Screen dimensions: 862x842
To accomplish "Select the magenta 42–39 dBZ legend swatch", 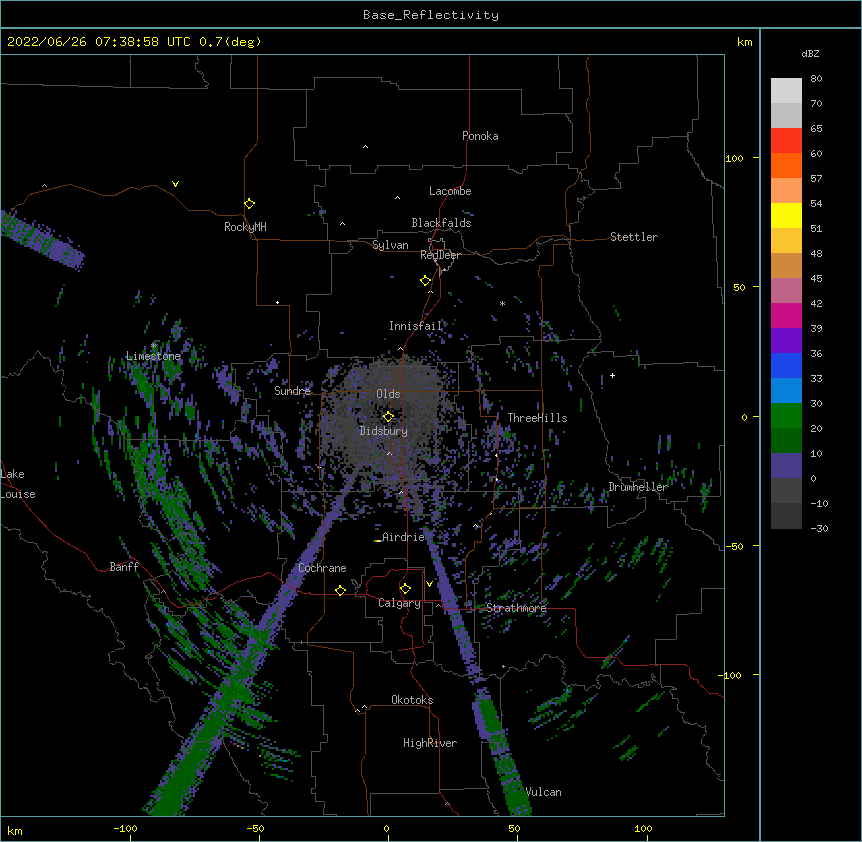I will pos(786,315).
